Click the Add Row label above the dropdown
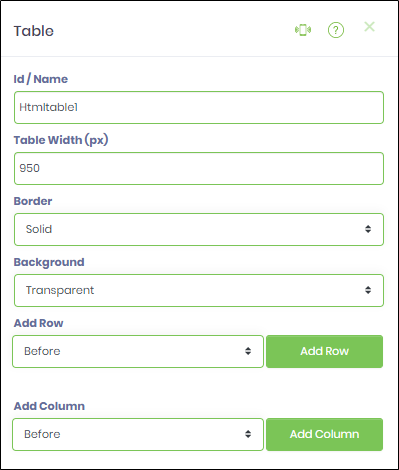This screenshot has width=399, height=470. click(38, 323)
